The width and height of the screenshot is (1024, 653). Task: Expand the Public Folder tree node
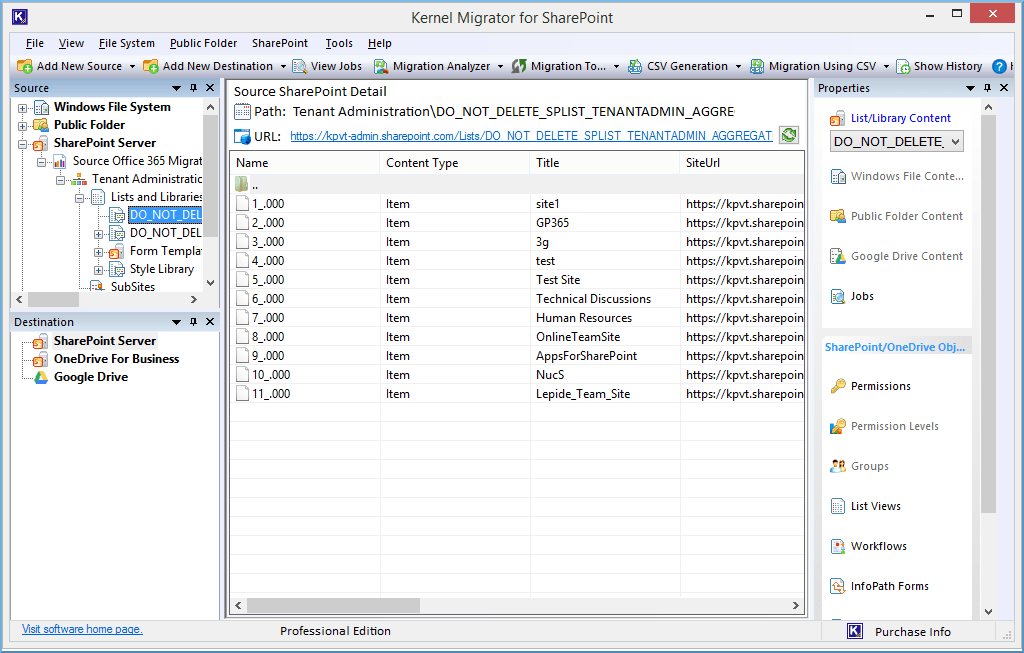tap(22, 126)
